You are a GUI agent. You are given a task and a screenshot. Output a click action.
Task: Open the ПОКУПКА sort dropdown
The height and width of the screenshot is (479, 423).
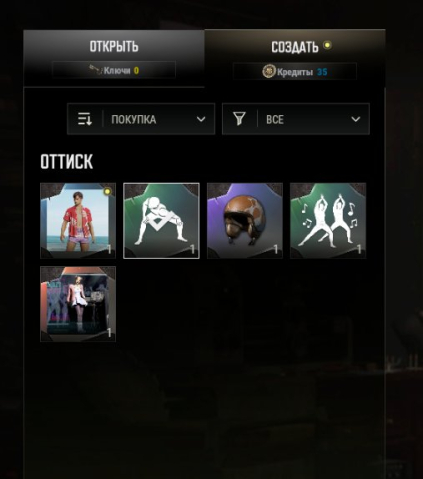pyautogui.click(x=141, y=119)
